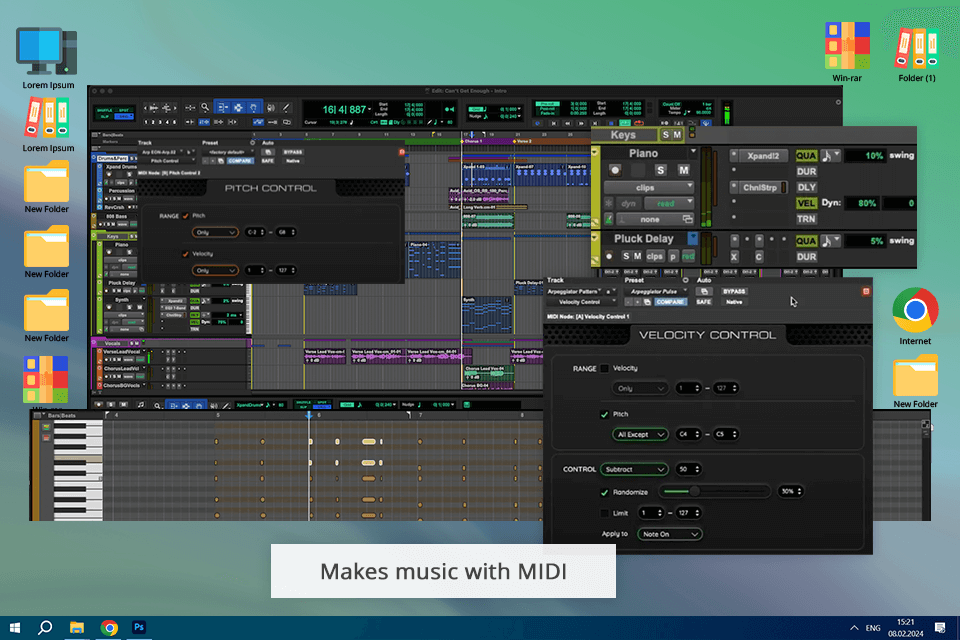Click the Control amount 50 stepper
The width and height of the screenshot is (960, 640).
click(688, 469)
